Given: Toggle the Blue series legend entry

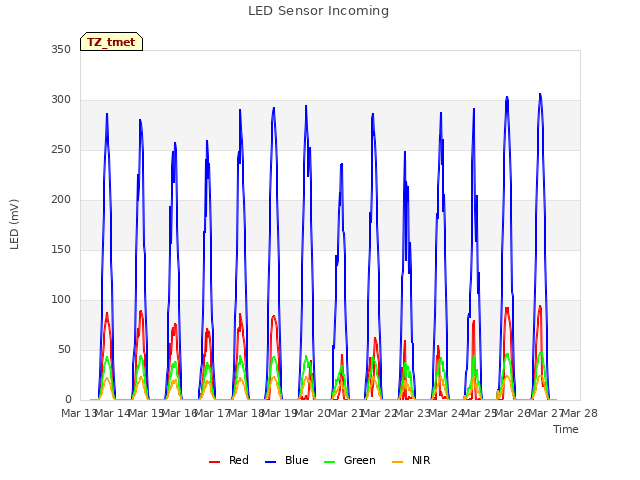Looking at the screenshot, I should point(287,460).
